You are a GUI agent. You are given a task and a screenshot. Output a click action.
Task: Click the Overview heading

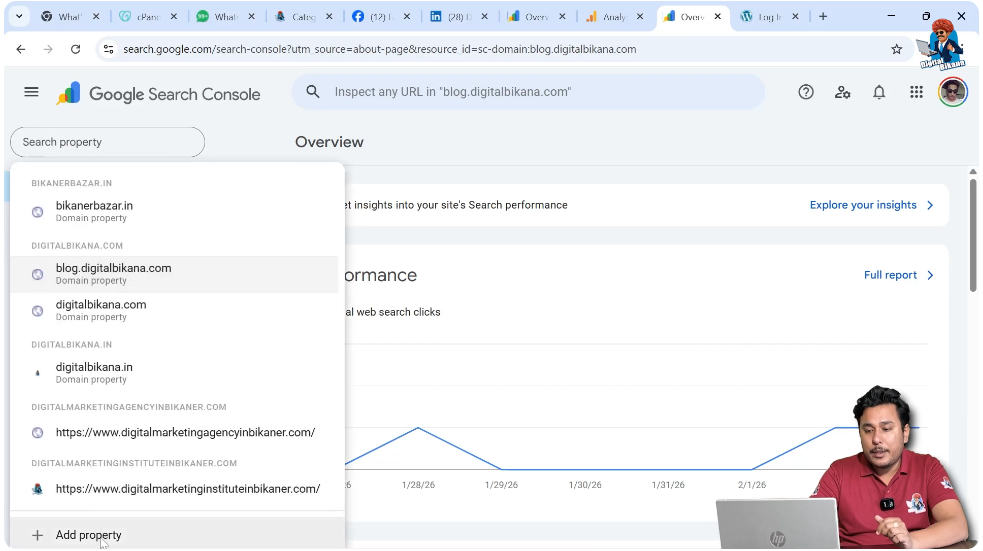329,142
